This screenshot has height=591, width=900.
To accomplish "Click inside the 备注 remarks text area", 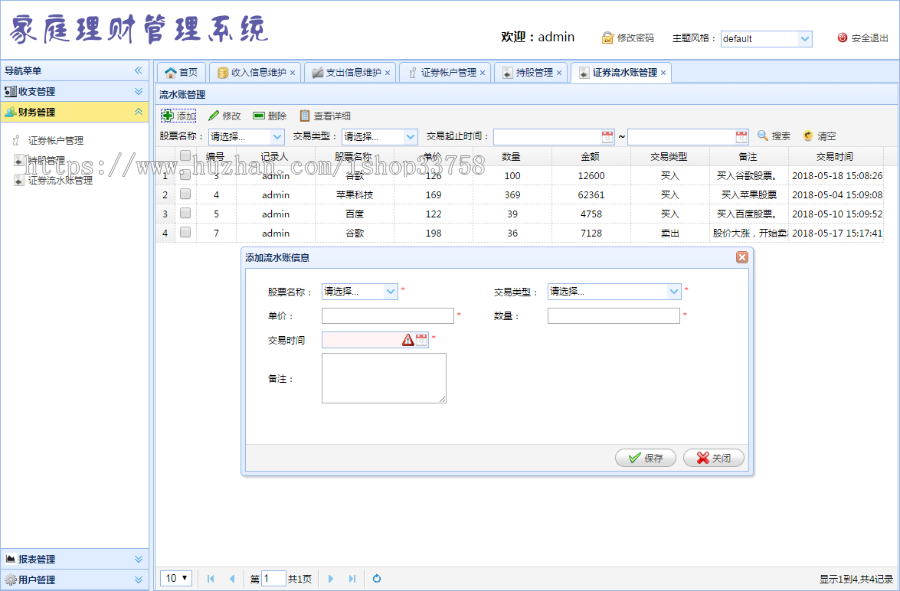I will (385, 378).
